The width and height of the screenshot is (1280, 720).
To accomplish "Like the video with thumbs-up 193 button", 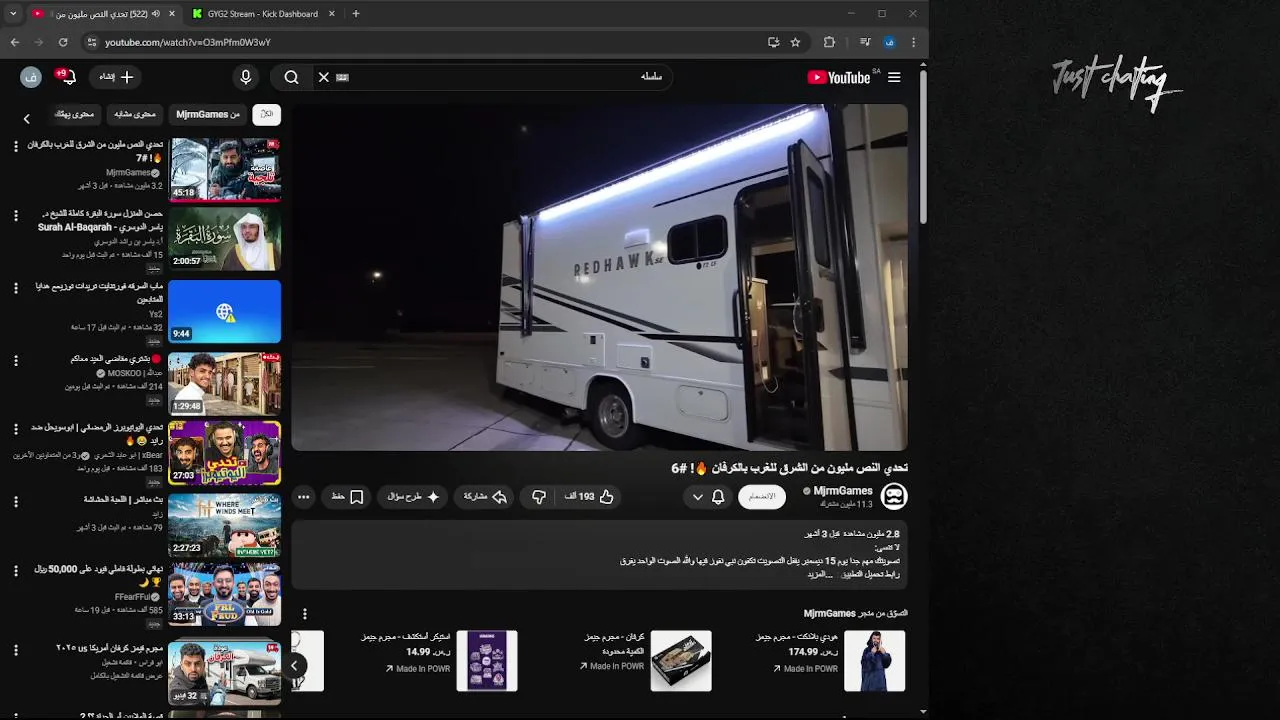I will [x=590, y=496].
